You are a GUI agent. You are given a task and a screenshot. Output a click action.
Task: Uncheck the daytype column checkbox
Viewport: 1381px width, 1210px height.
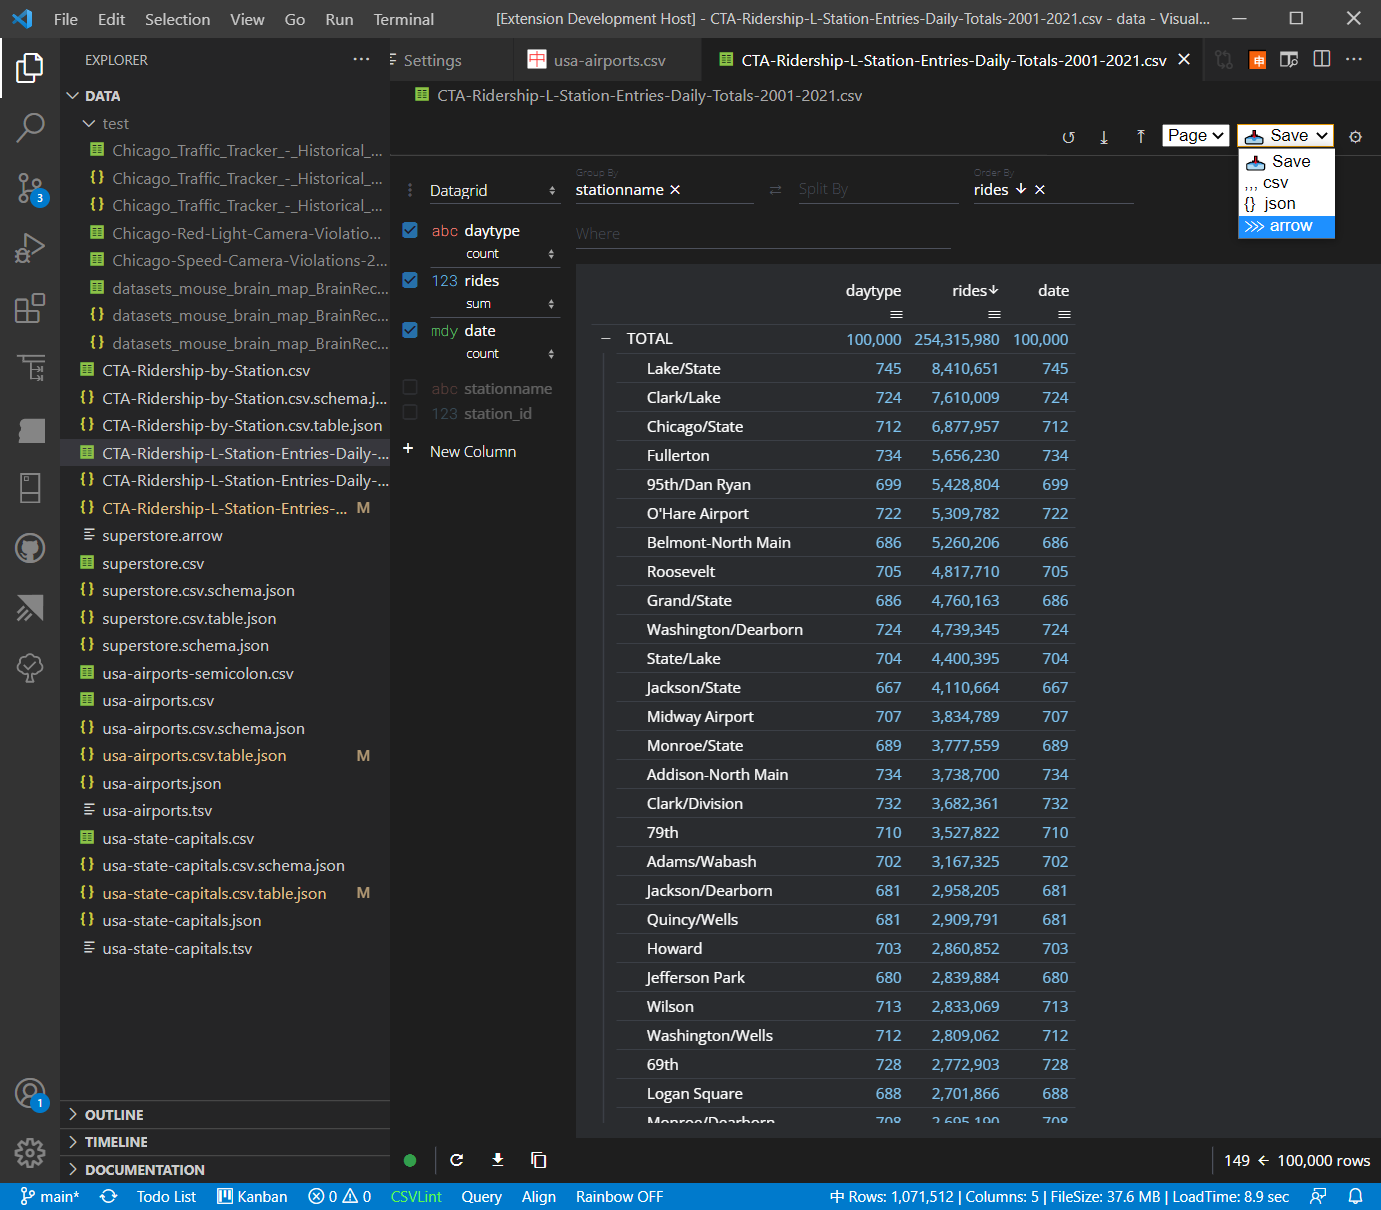click(410, 230)
